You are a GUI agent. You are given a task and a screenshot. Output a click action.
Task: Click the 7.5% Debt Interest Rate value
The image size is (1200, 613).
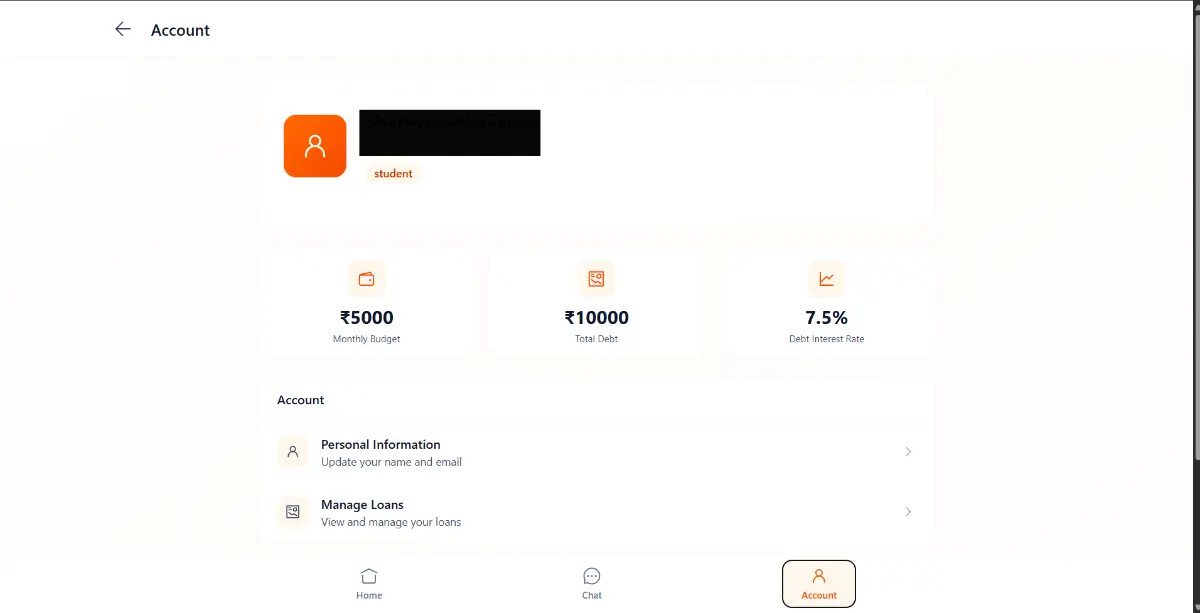(x=826, y=317)
